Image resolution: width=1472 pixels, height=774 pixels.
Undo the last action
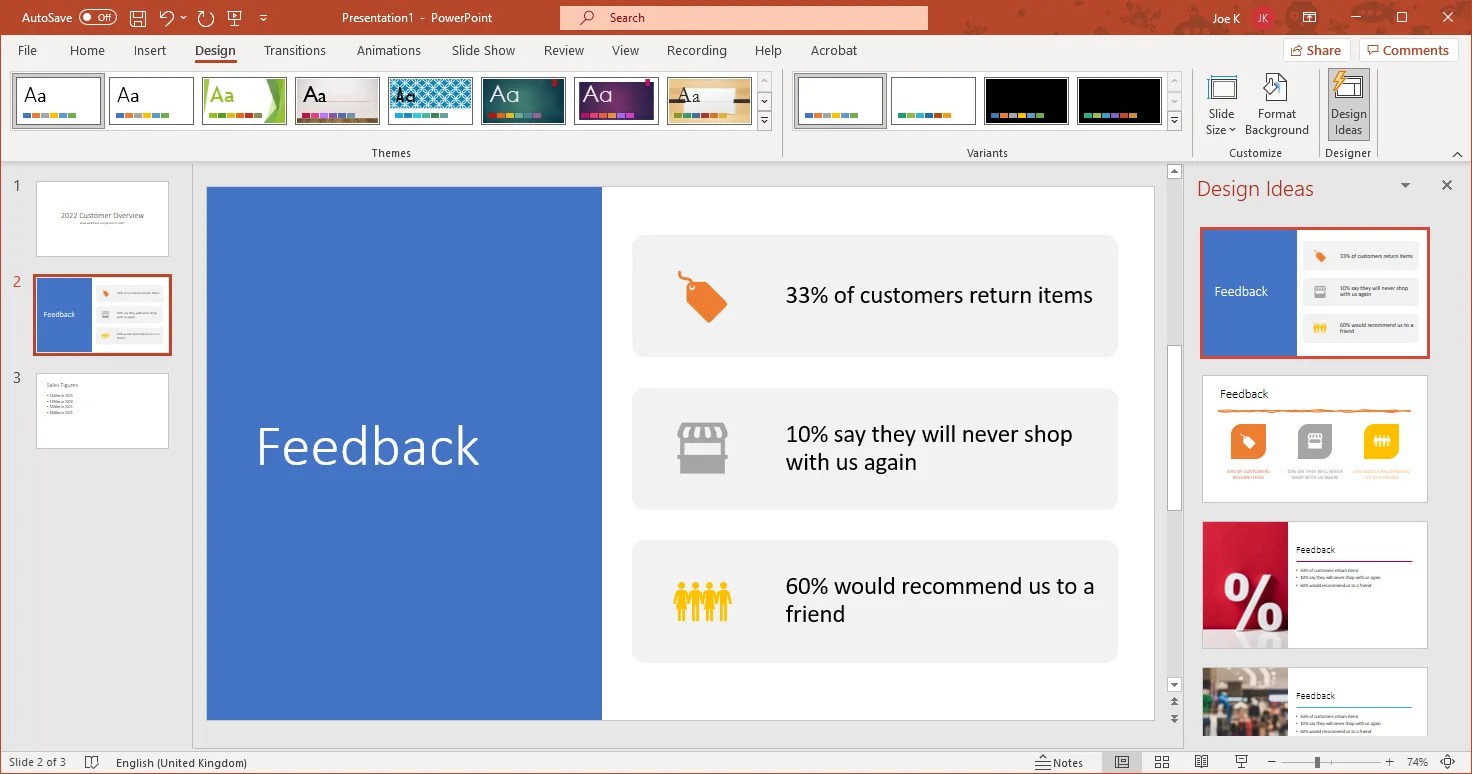pos(166,17)
